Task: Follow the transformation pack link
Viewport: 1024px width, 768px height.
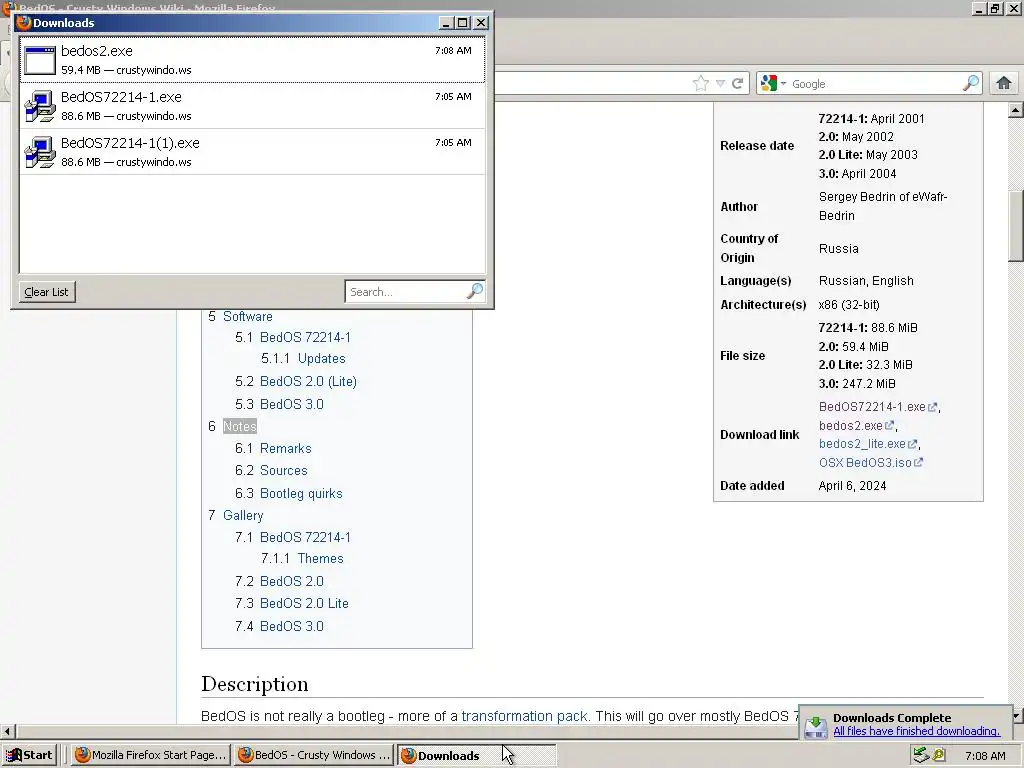Action: [x=526, y=716]
